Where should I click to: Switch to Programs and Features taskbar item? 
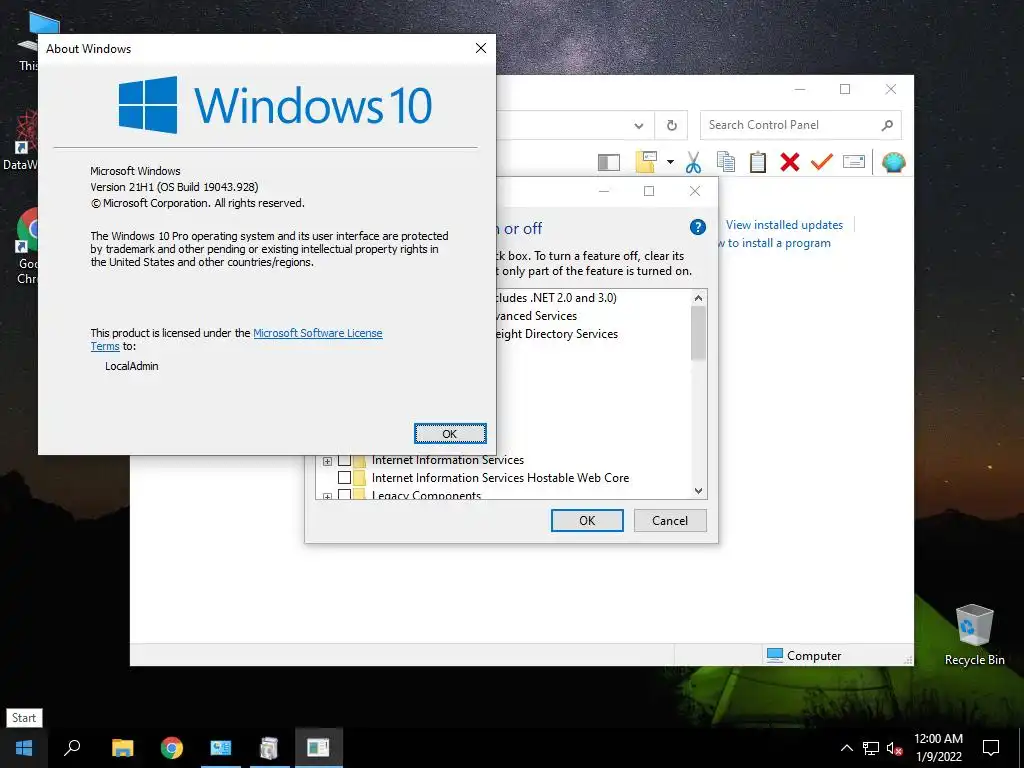[x=269, y=748]
